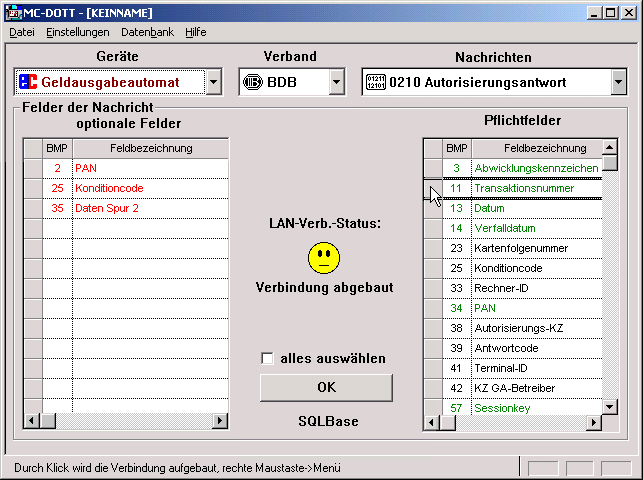The width and height of the screenshot is (643, 480).
Task: Click the Pflichtfelder vertical scrollbar thumb
Action: (x=610, y=163)
